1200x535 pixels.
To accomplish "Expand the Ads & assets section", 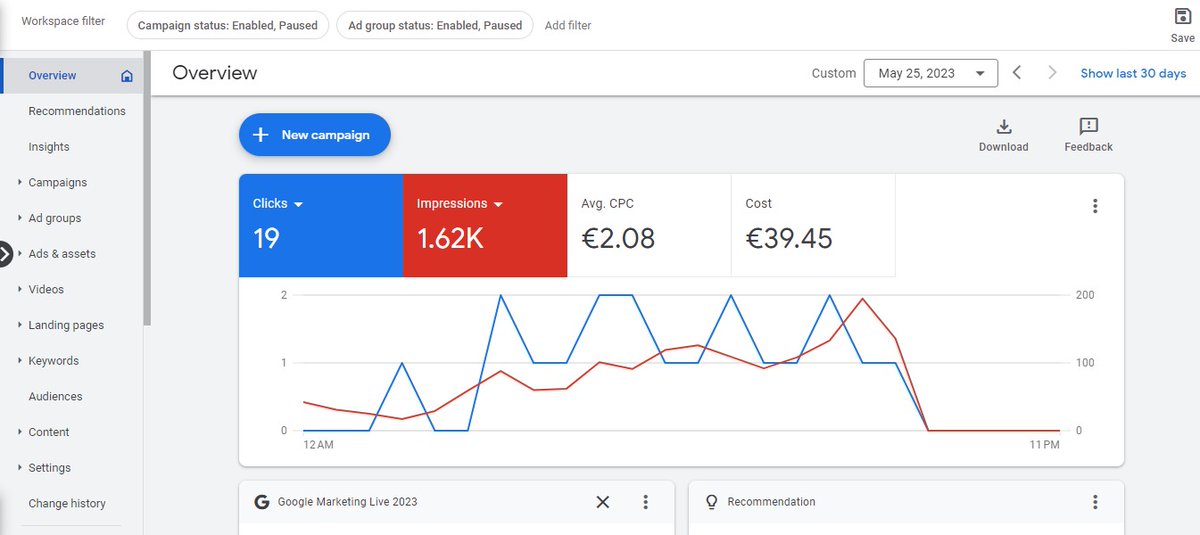I will (20, 254).
